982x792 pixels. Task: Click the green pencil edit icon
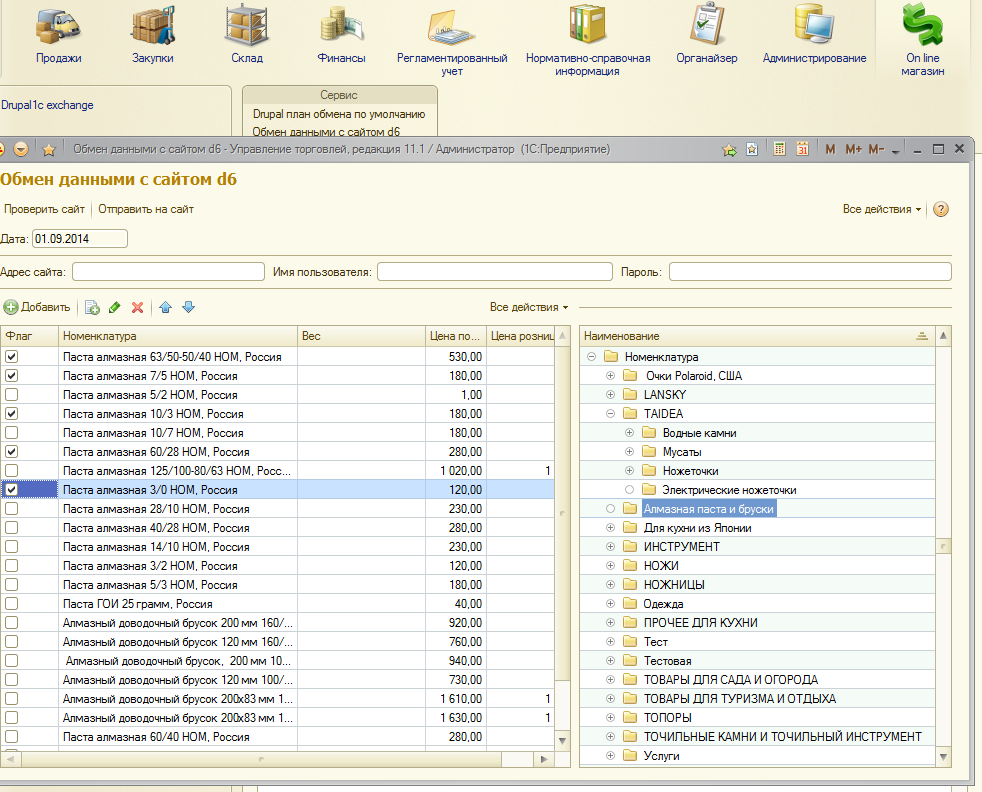pyautogui.click(x=115, y=307)
